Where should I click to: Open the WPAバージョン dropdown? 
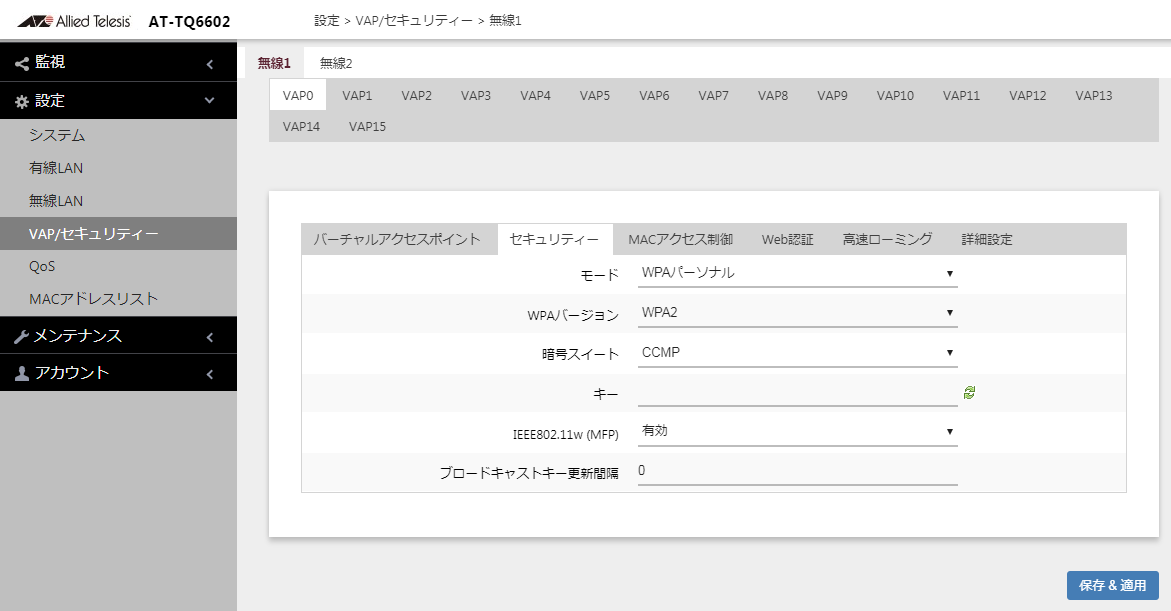[798, 313]
